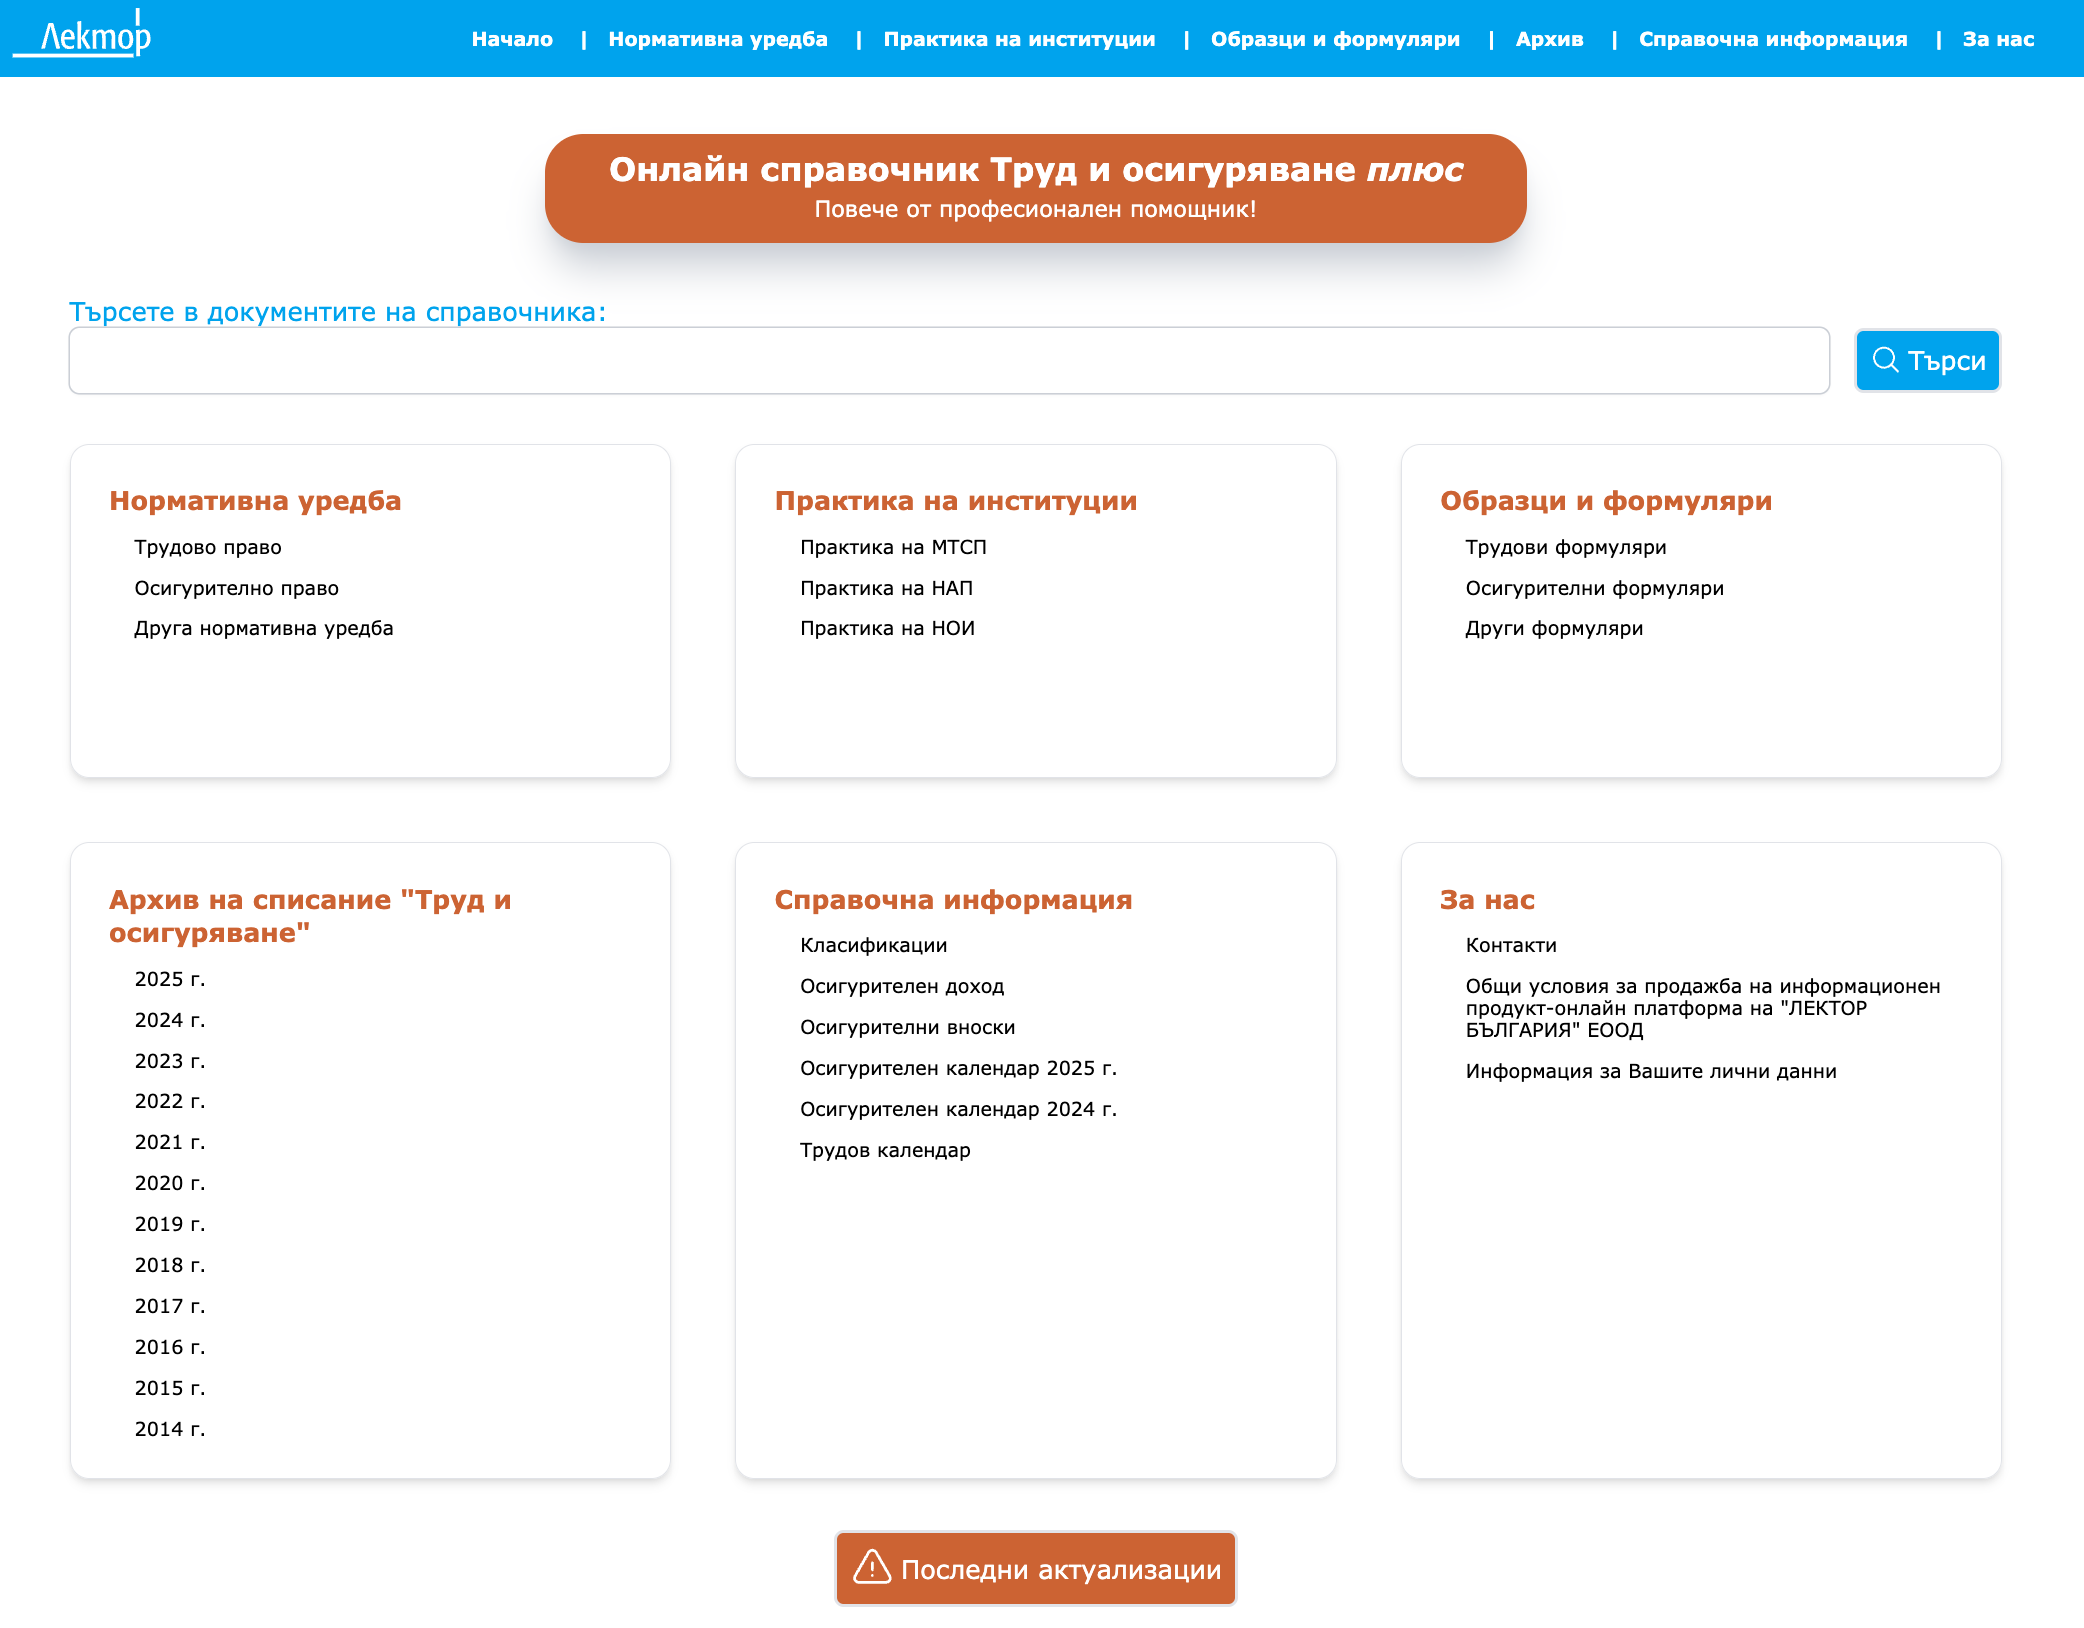Viewport: 2084px width, 1628px height.
Task: Click the Лектор logo
Action: [83, 35]
